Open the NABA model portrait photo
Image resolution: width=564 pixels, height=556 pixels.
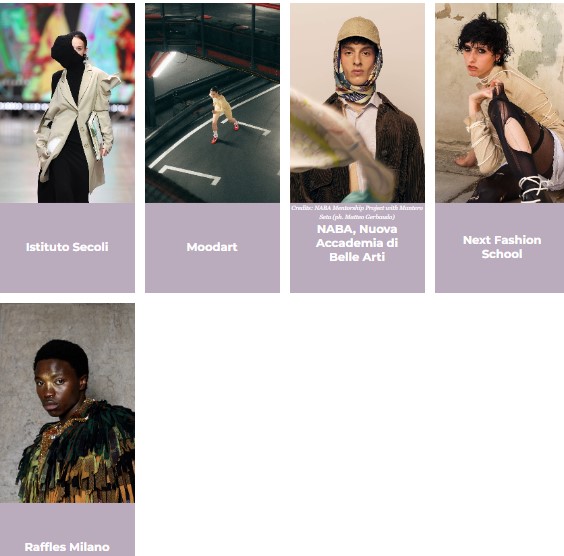[x=357, y=103]
